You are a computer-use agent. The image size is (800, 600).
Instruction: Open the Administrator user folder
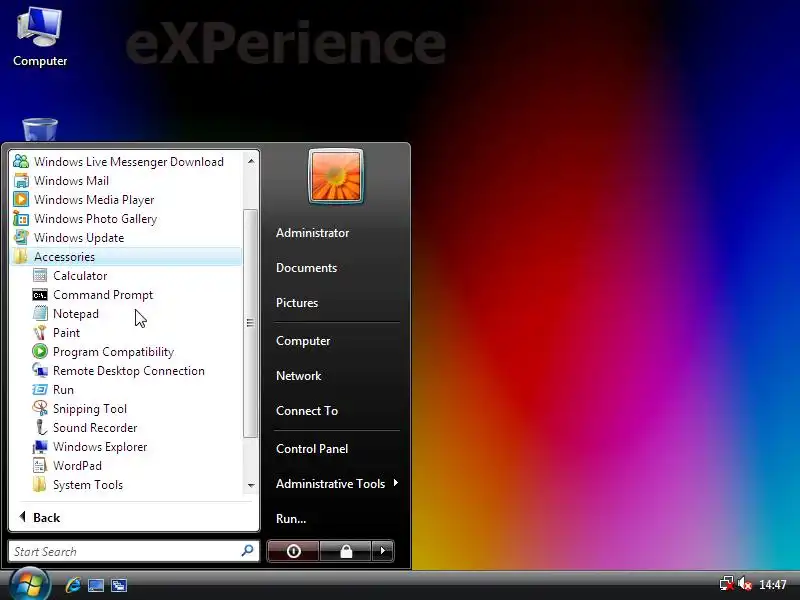coord(312,233)
